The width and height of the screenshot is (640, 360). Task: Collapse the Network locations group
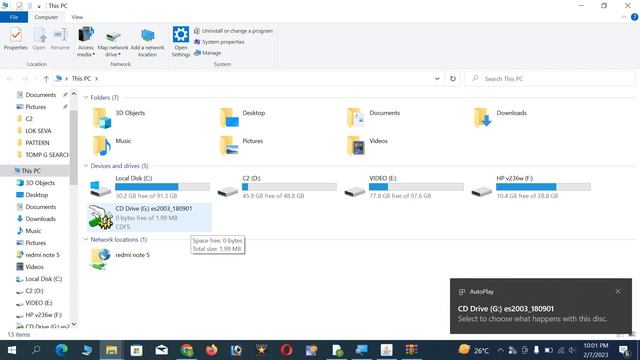click(86, 240)
